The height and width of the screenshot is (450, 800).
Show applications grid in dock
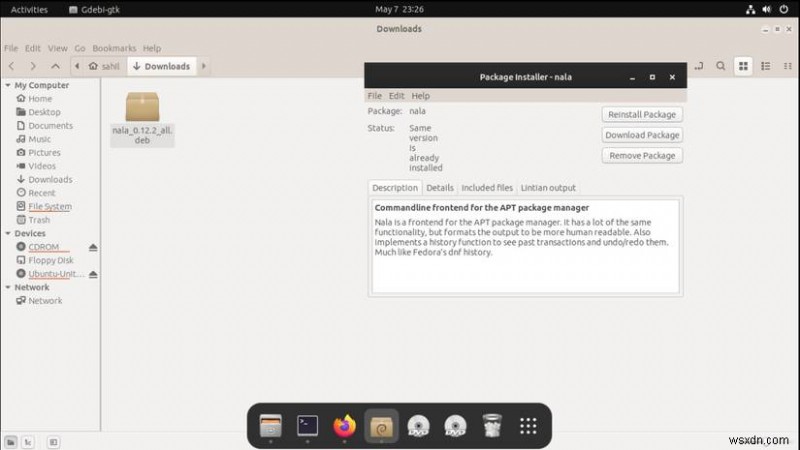click(x=528, y=426)
